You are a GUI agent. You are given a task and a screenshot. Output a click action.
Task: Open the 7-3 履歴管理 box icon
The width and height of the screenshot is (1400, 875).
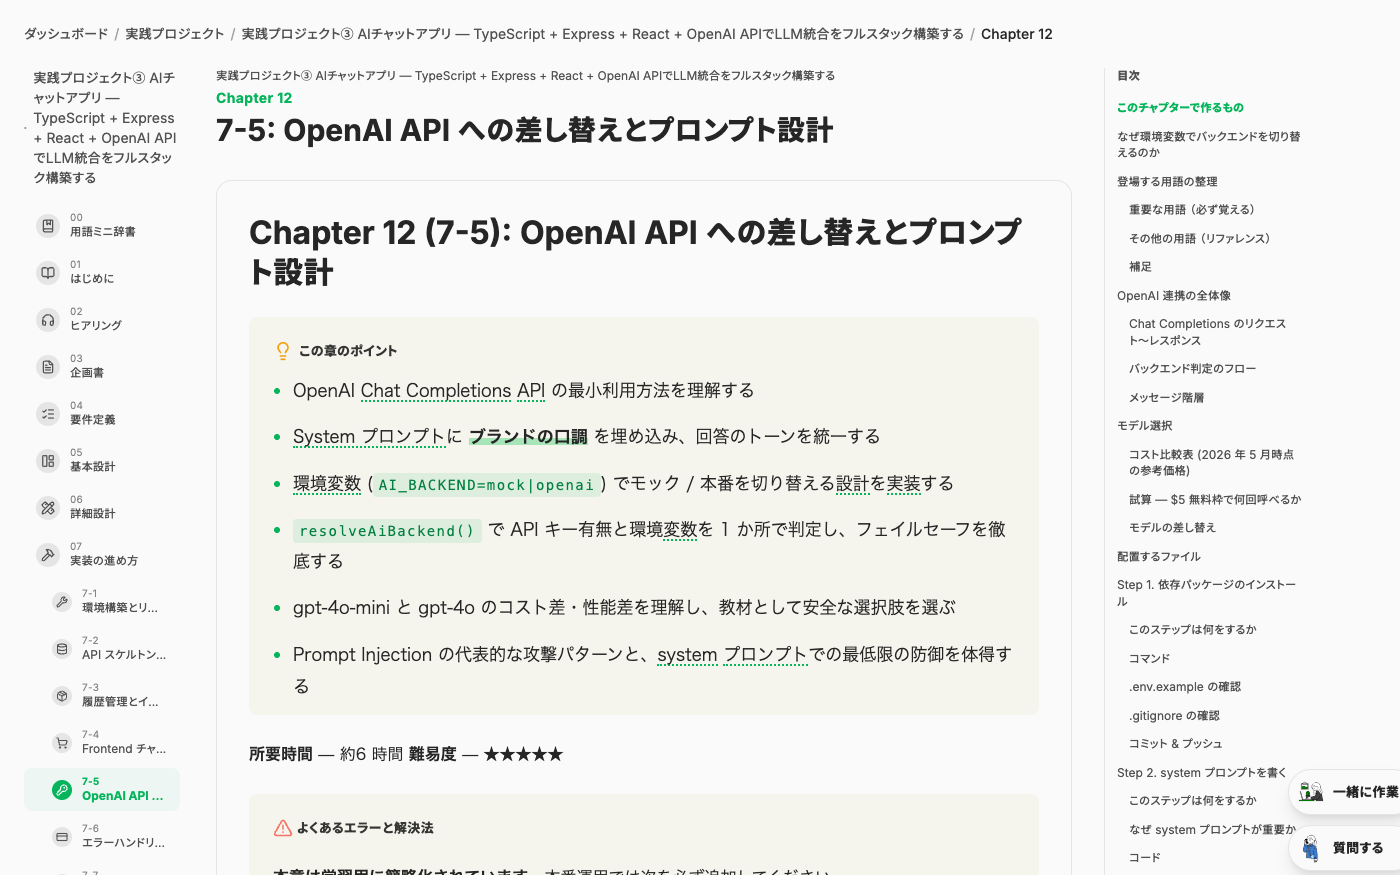coord(62,695)
